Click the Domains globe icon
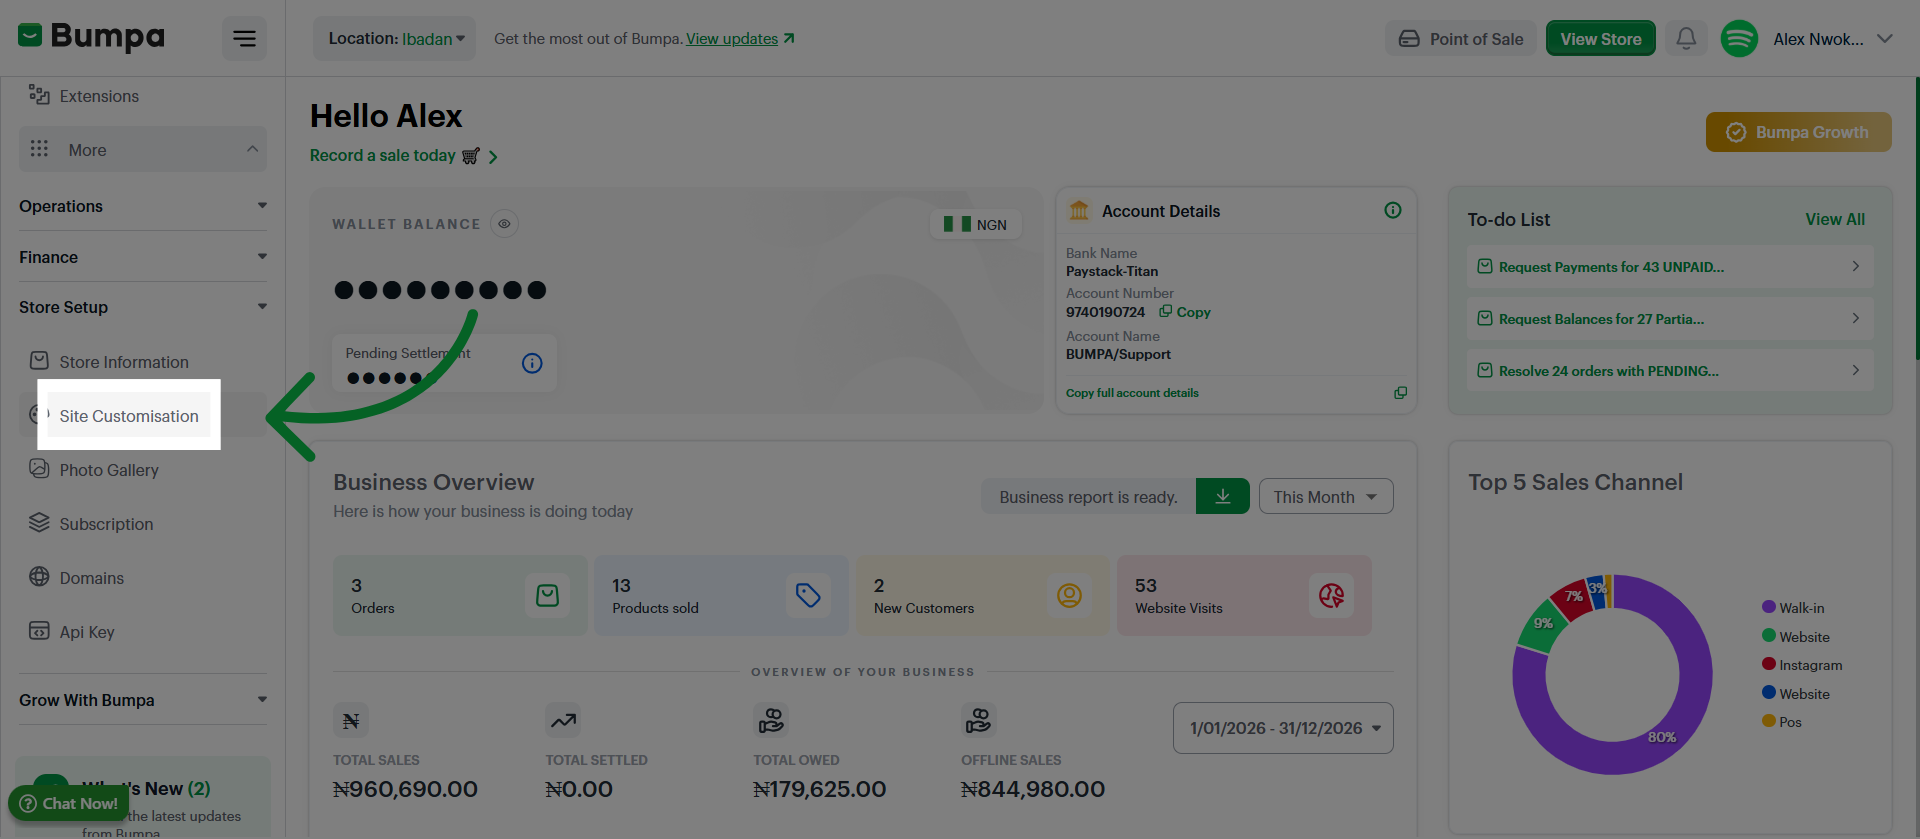The width and height of the screenshot is (1920, 839). pos(39,576)
